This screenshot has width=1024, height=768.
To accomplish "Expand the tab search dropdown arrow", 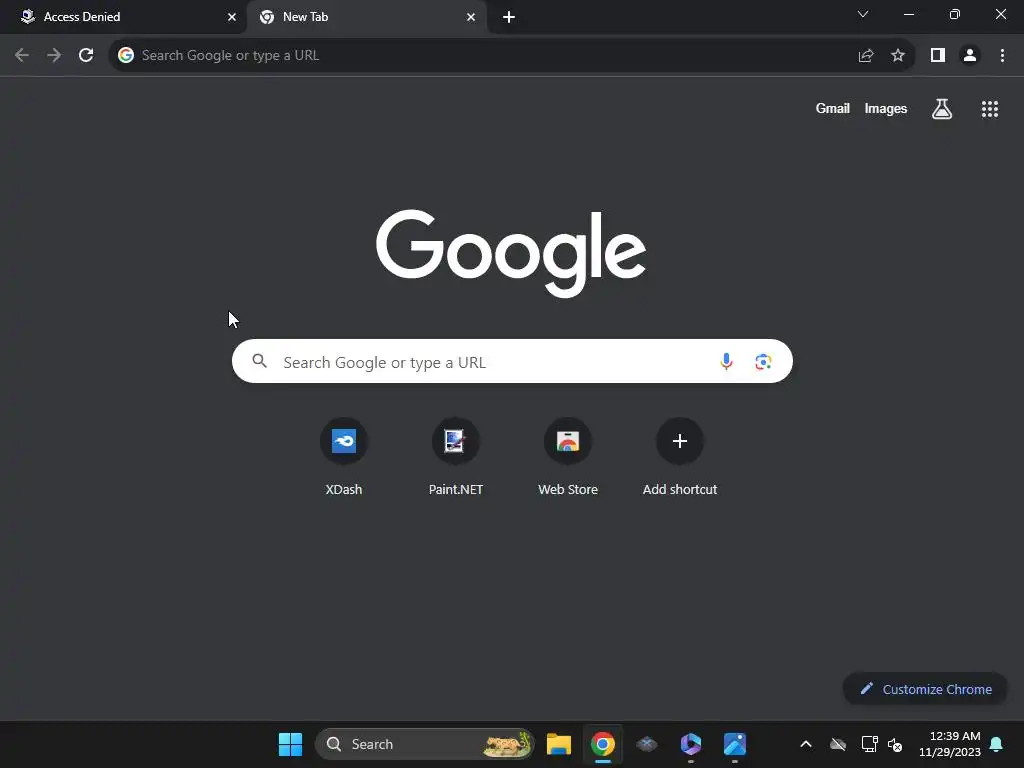I will [x=863, y=14].
